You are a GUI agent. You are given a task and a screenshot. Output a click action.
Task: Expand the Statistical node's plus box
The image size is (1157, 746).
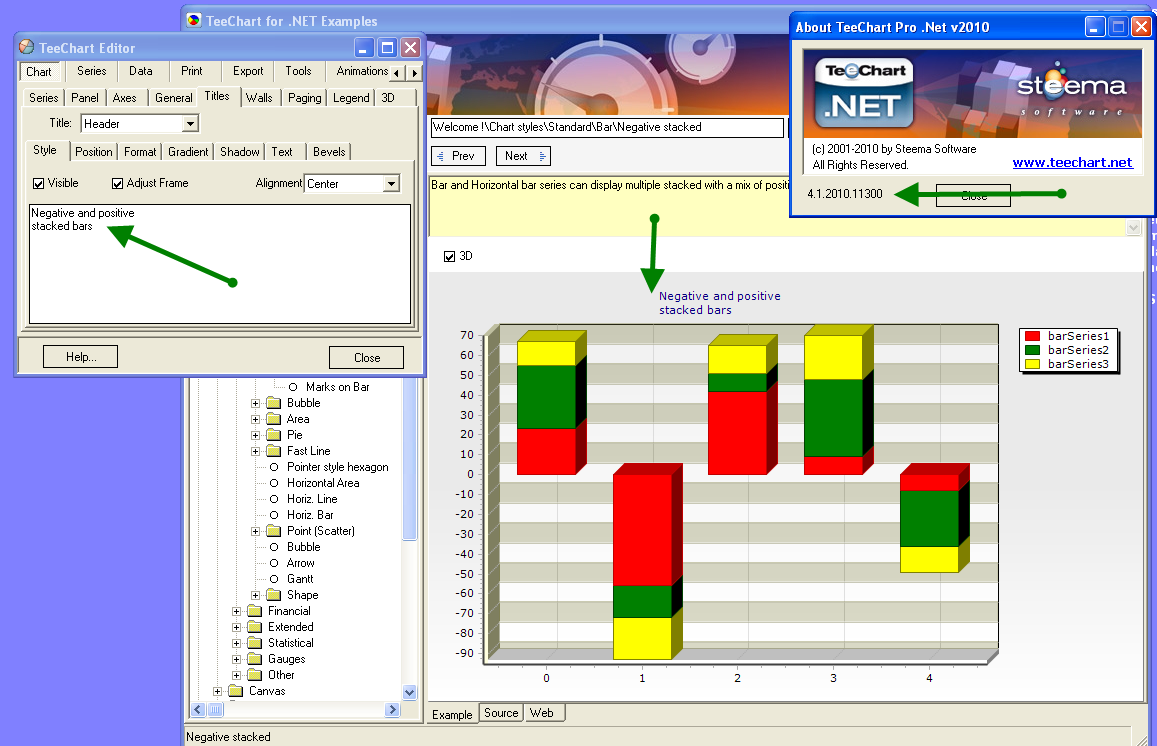[x=236, y=643]
